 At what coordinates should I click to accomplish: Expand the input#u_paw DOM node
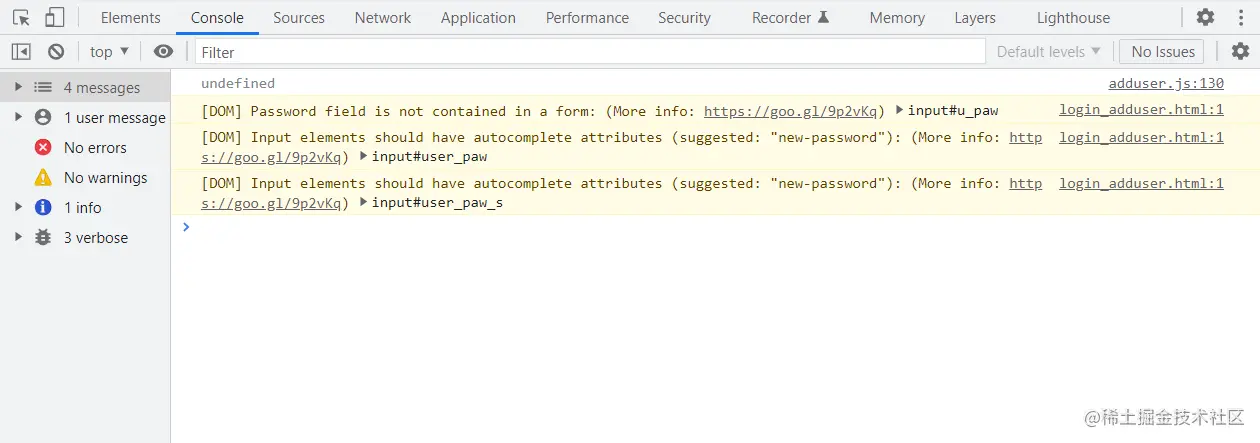900,111
